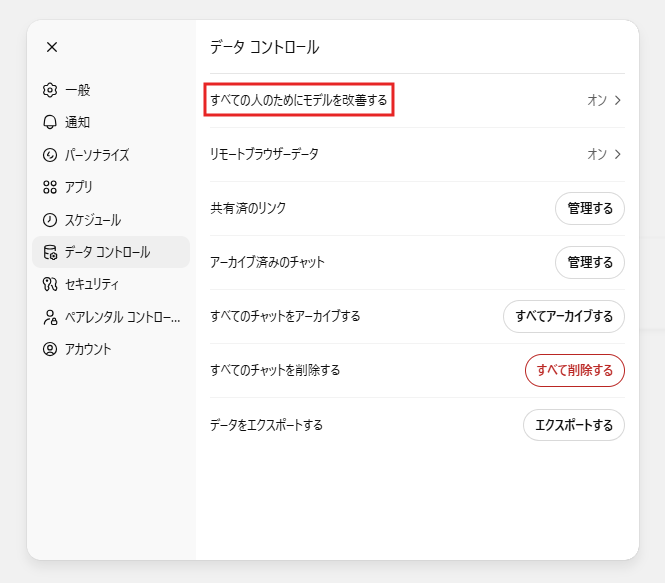Click the ペアレンタル コントロール person-lock icon

click(50, 317)
